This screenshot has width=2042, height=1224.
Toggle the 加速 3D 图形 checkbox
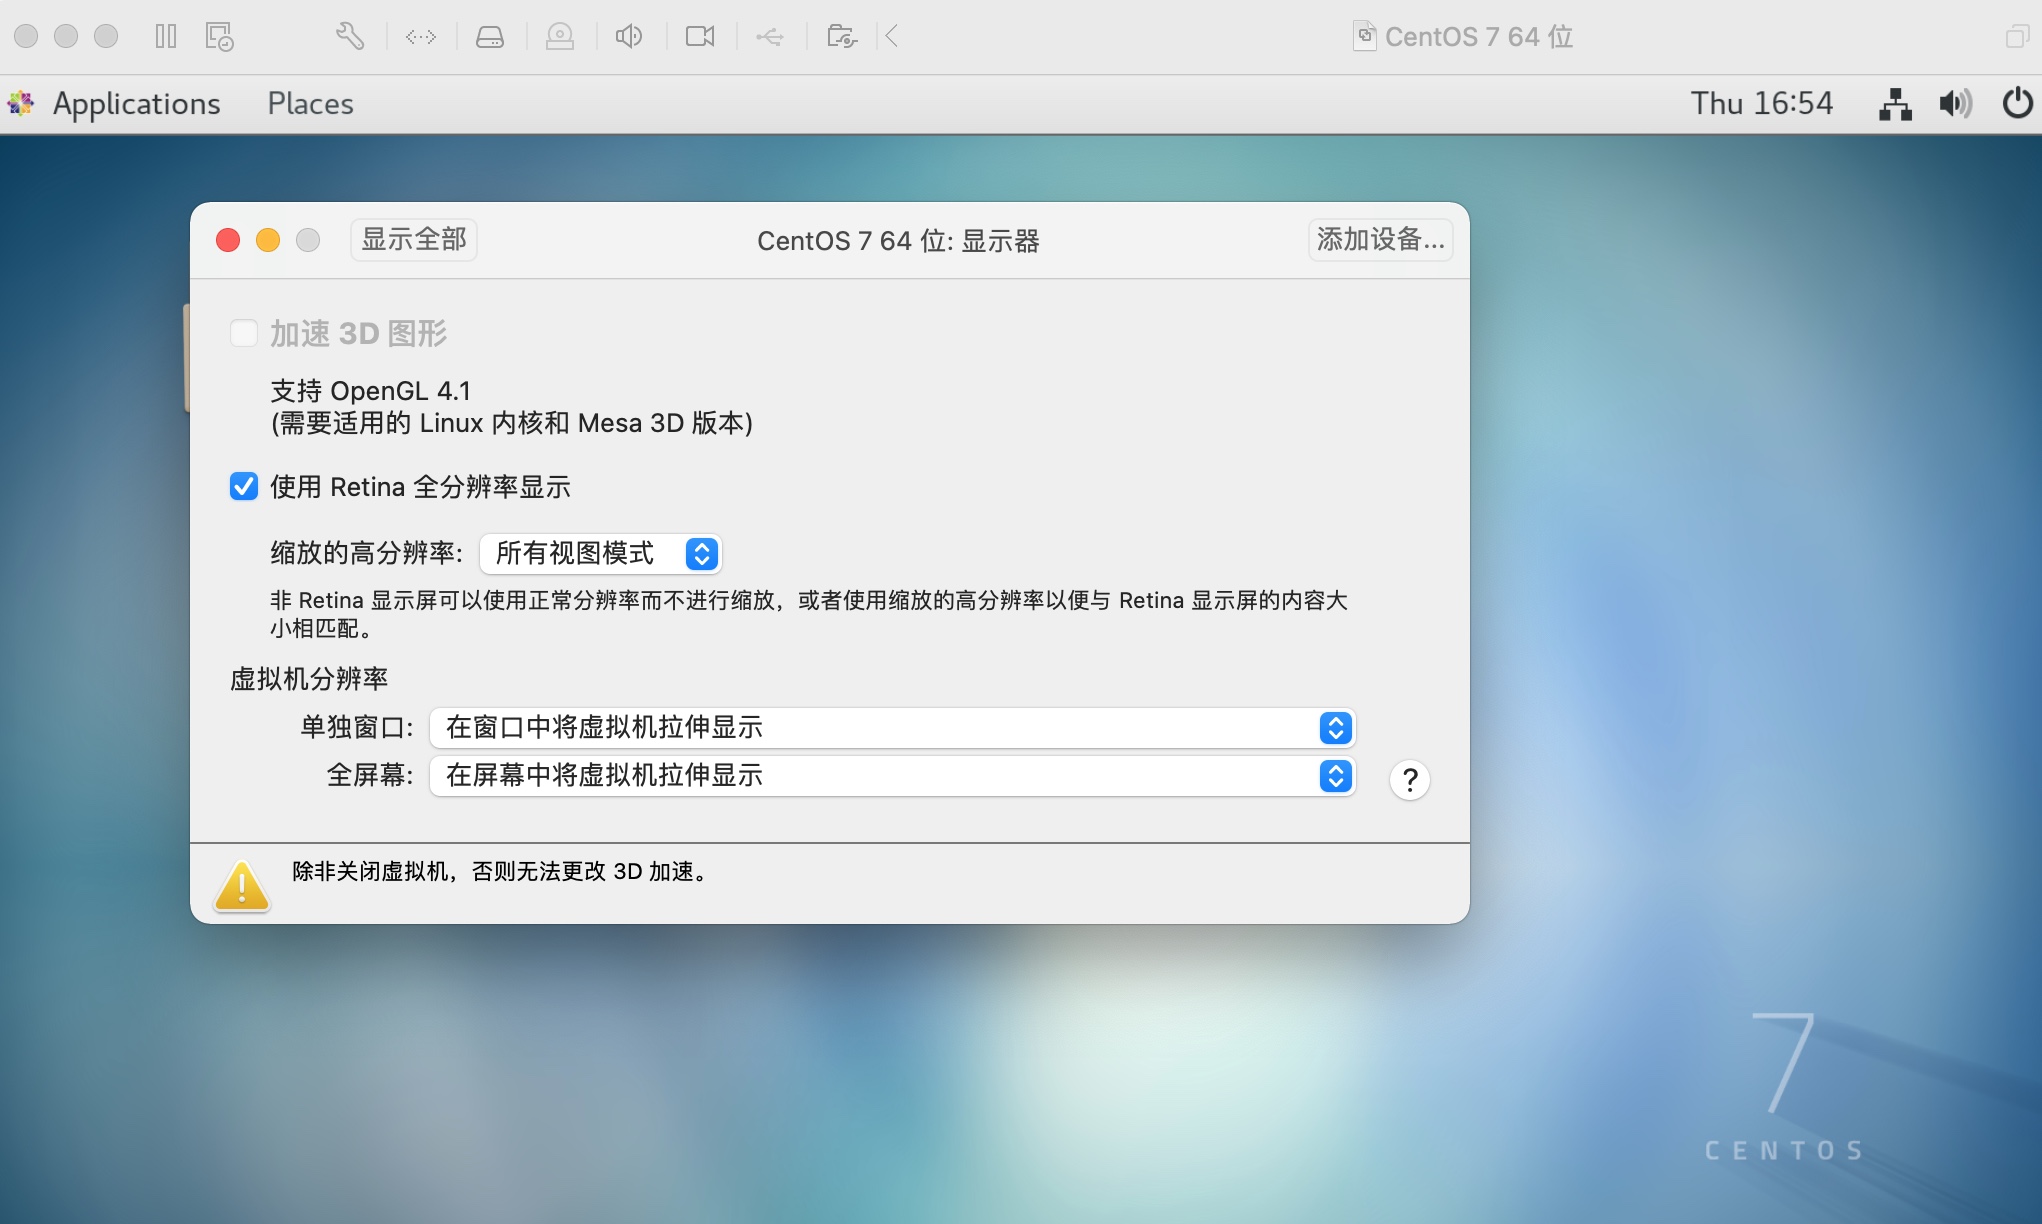tap(244, 333)
